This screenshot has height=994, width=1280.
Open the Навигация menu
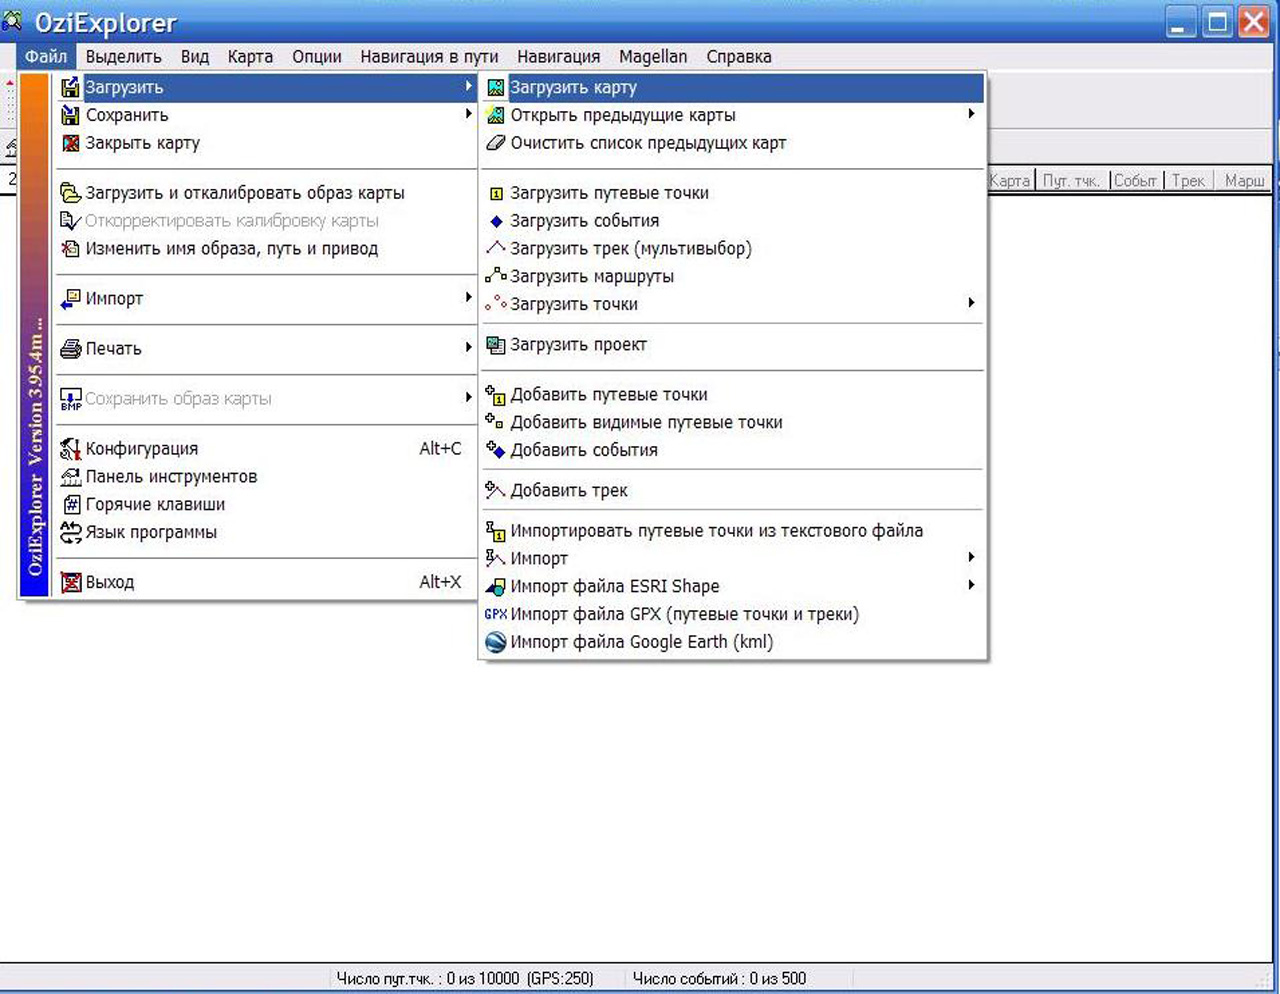(x=559, y=57)
